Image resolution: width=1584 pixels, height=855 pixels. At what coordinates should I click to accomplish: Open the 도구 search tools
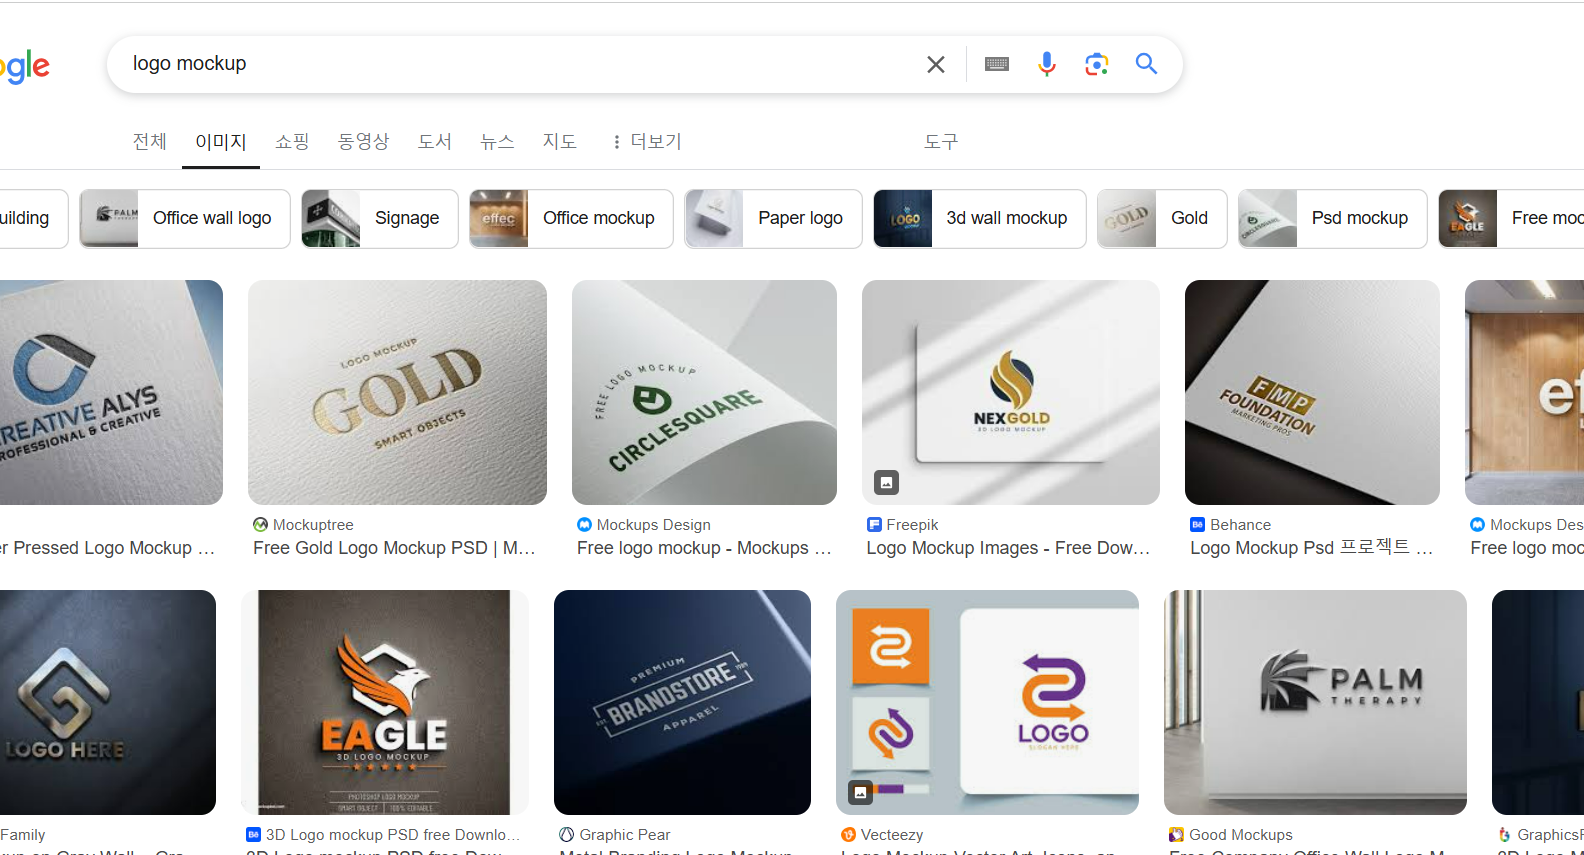tap(941, 141)
